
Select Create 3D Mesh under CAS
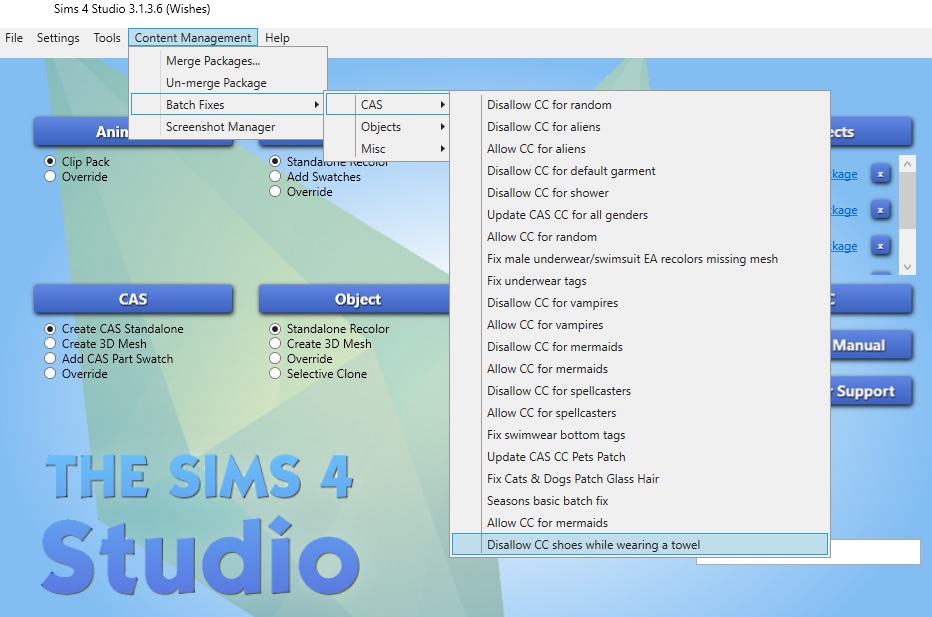coord(50,344)
